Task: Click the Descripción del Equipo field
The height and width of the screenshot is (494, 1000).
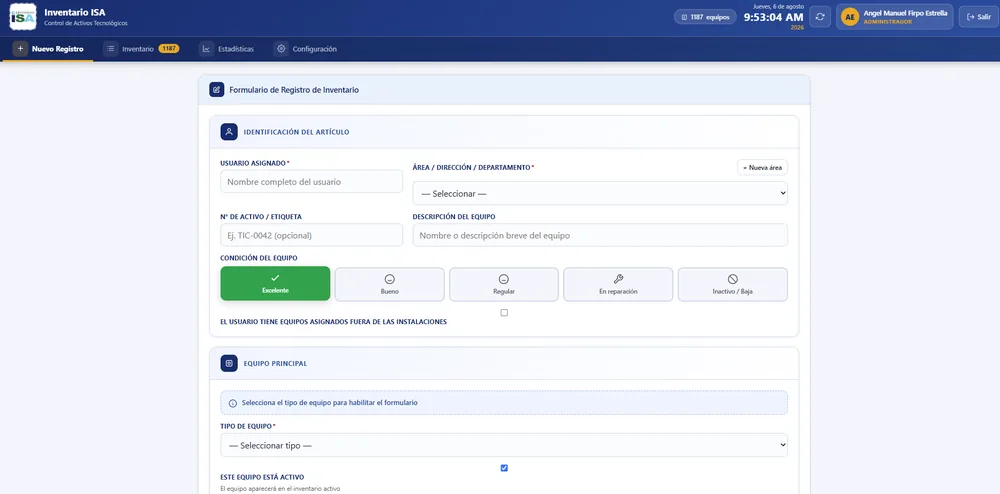Action: (600, 235)
